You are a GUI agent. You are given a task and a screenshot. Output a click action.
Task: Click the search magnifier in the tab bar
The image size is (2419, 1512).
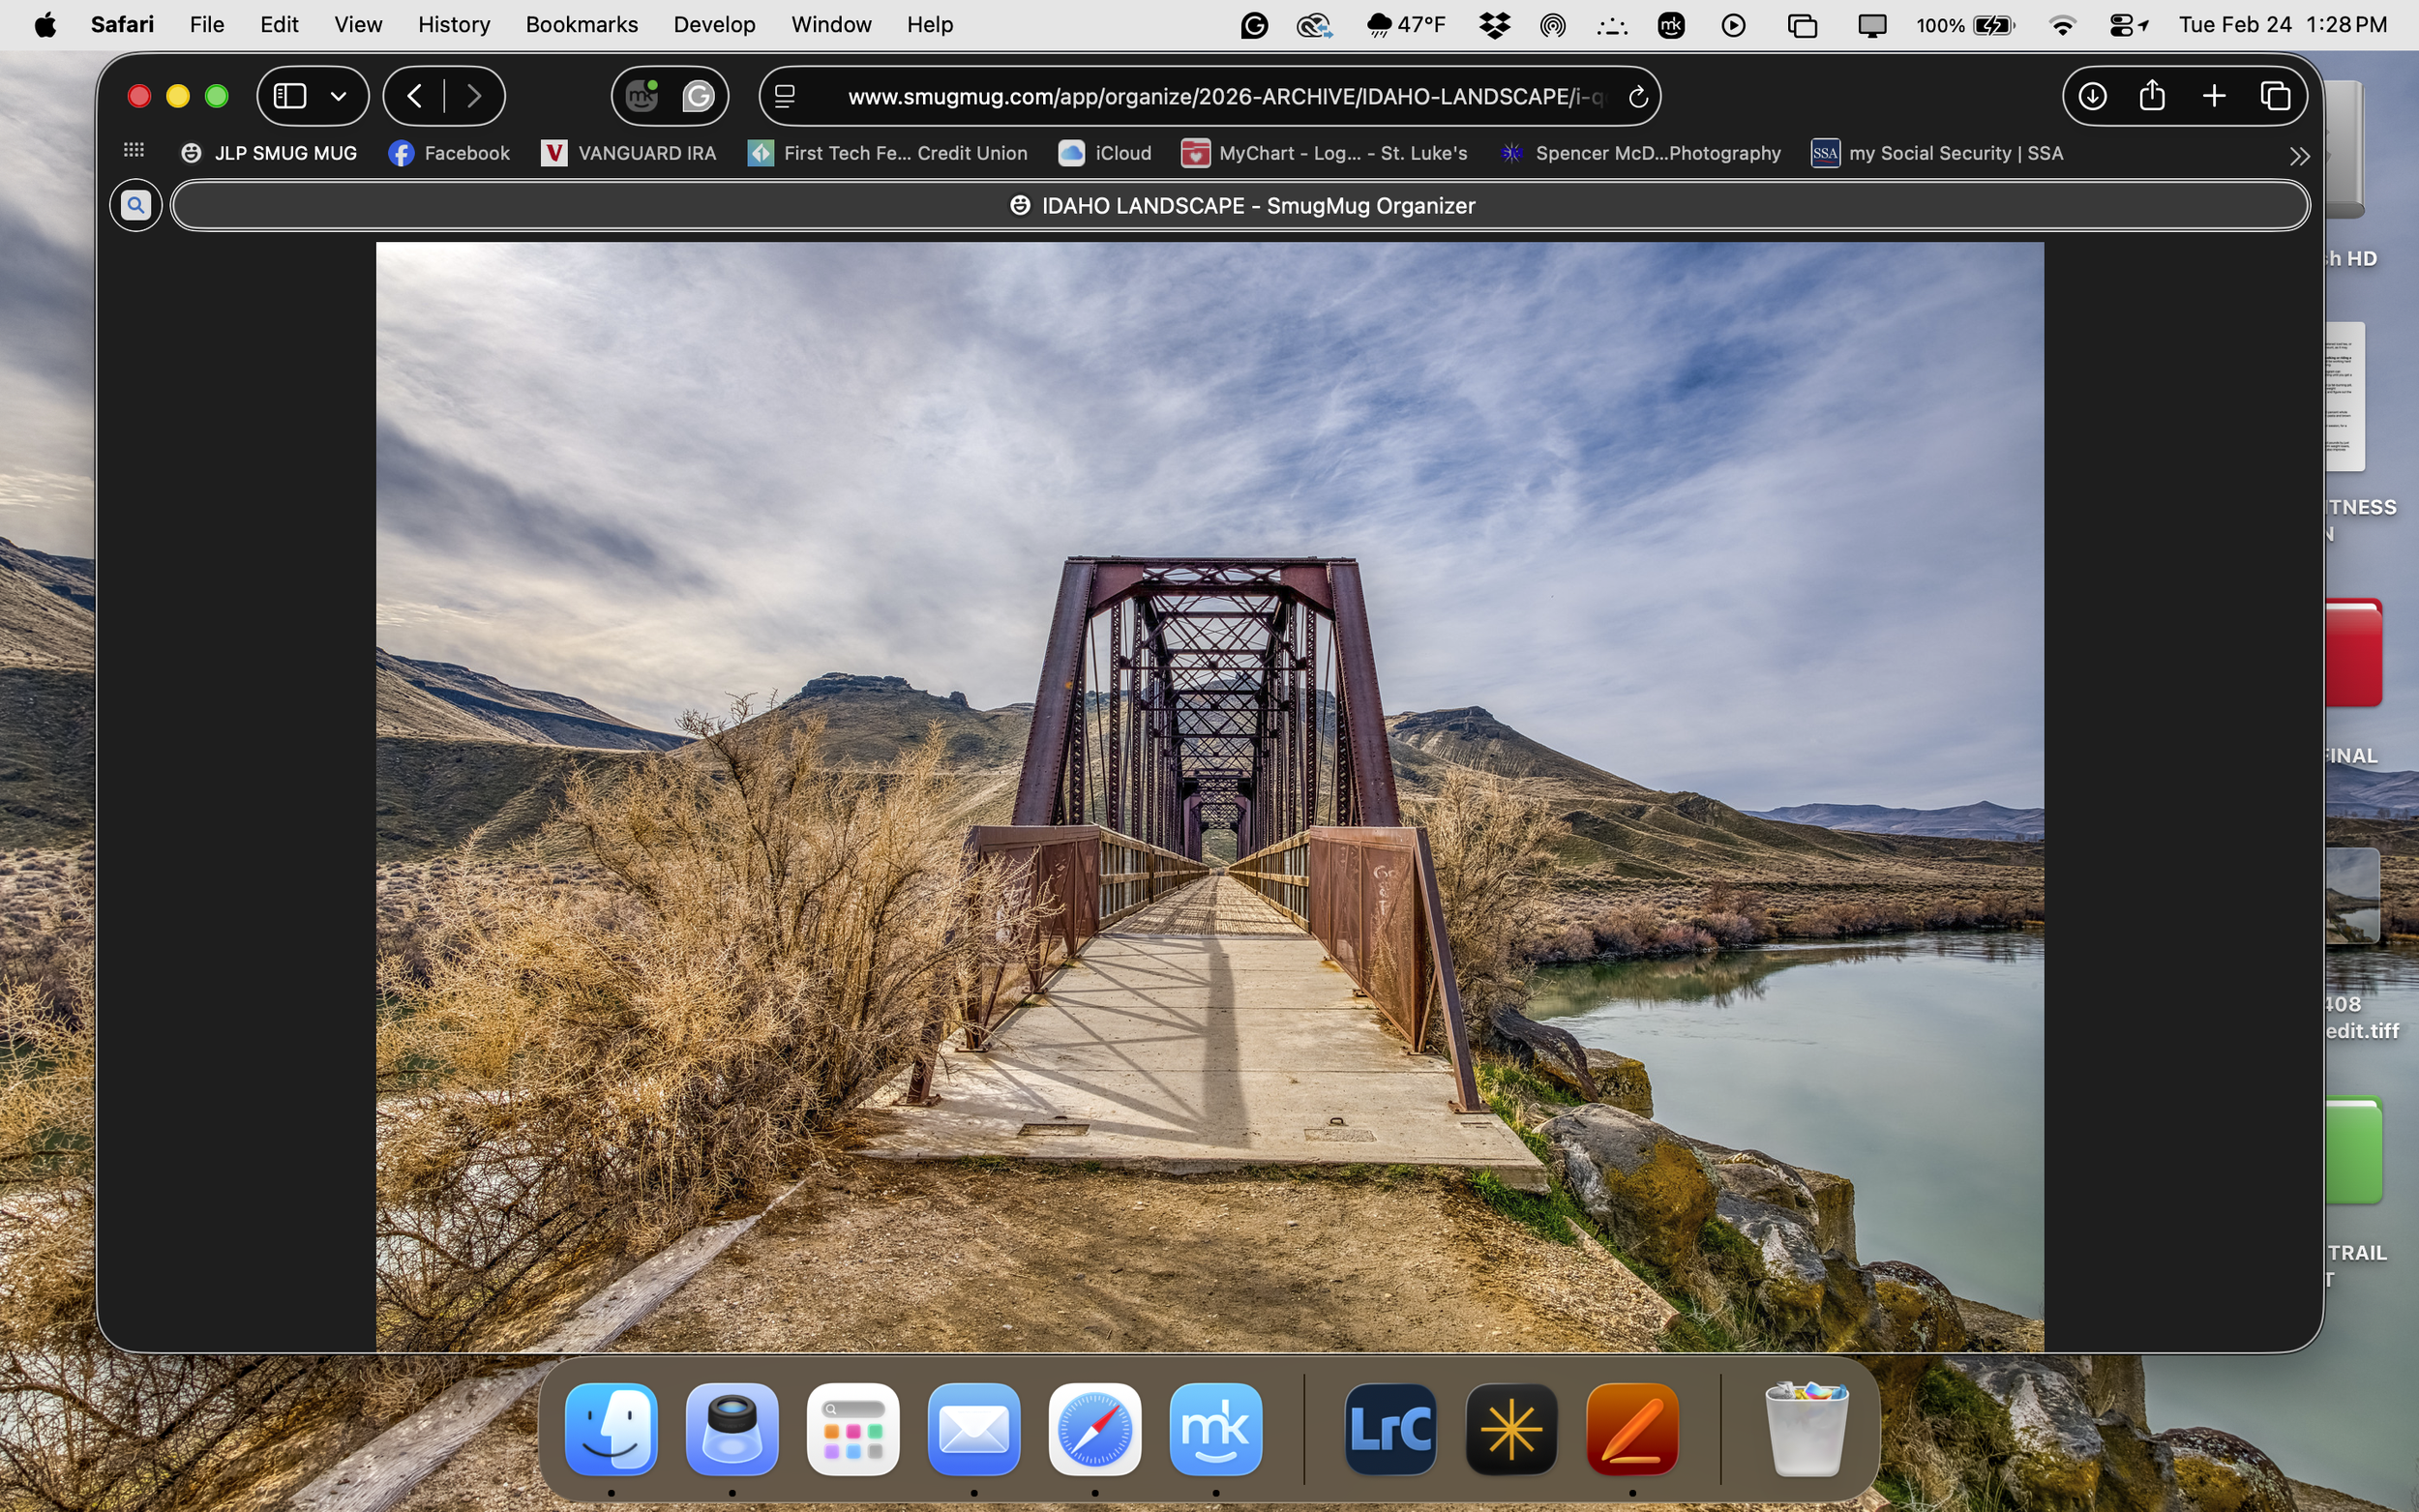tap(135, 204)
